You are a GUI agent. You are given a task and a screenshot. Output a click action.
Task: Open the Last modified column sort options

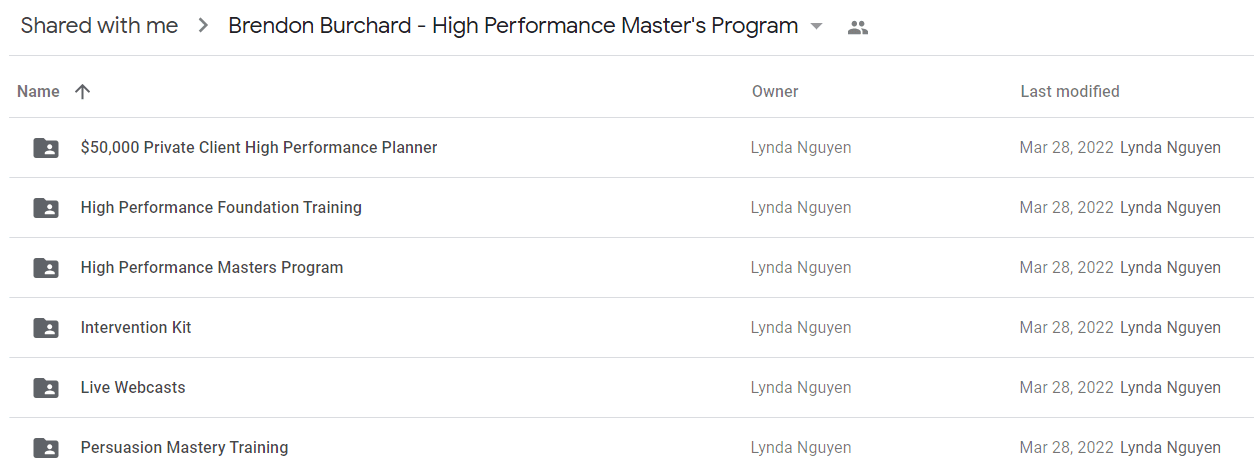(x=1070, y=91)
